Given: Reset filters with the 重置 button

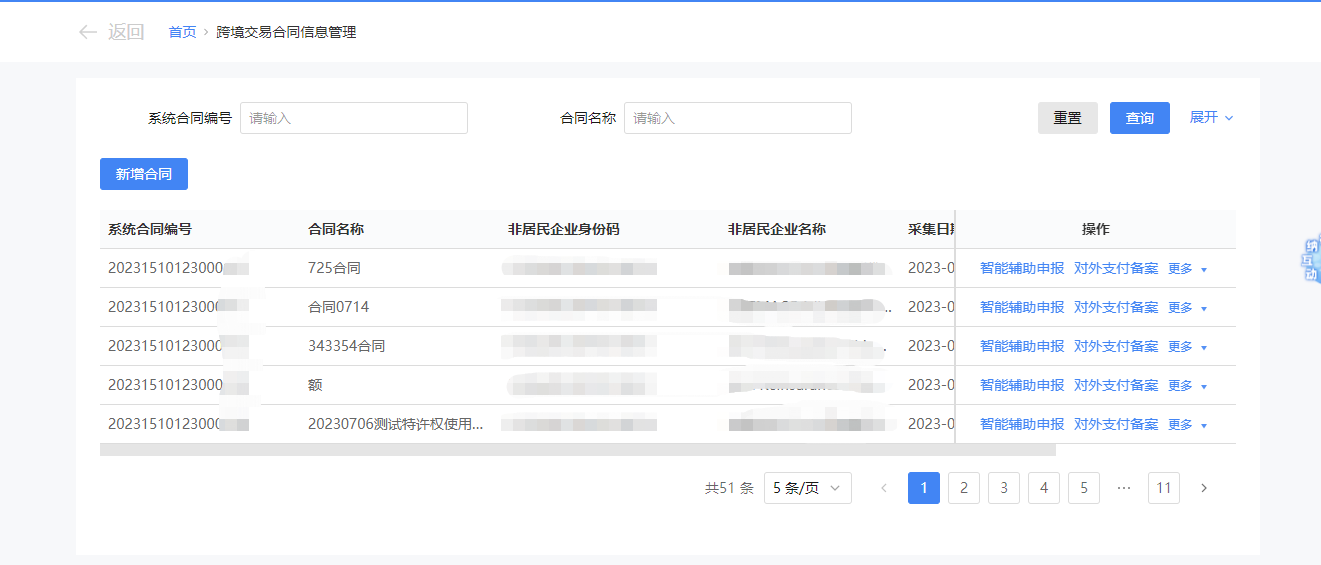Looking at the screenshot, I should (1067, 118).
